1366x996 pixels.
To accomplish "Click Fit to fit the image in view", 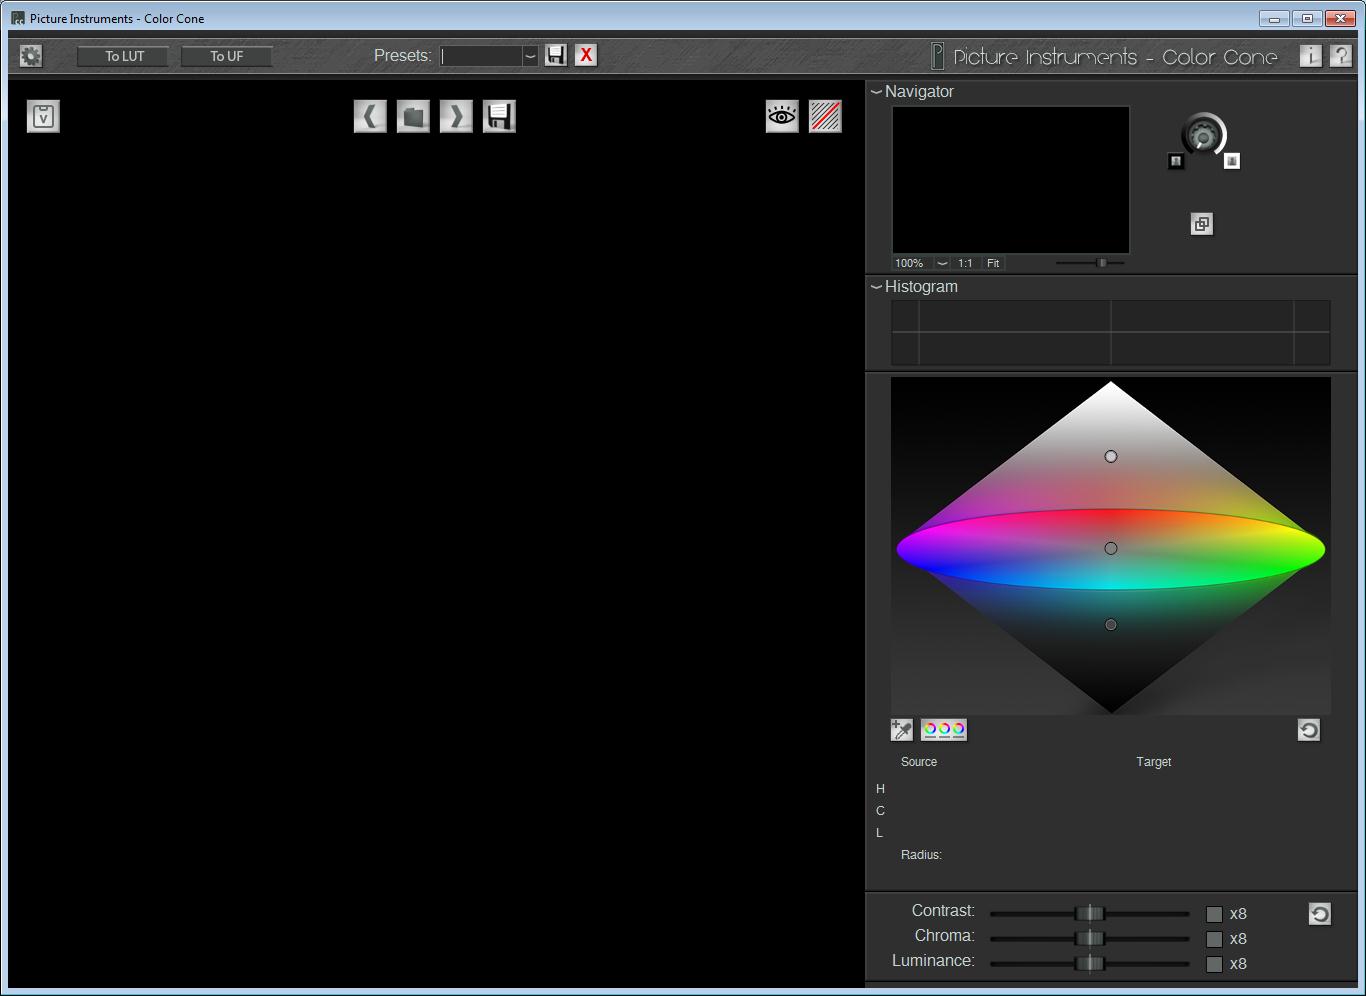I will [x=993, y=263].
